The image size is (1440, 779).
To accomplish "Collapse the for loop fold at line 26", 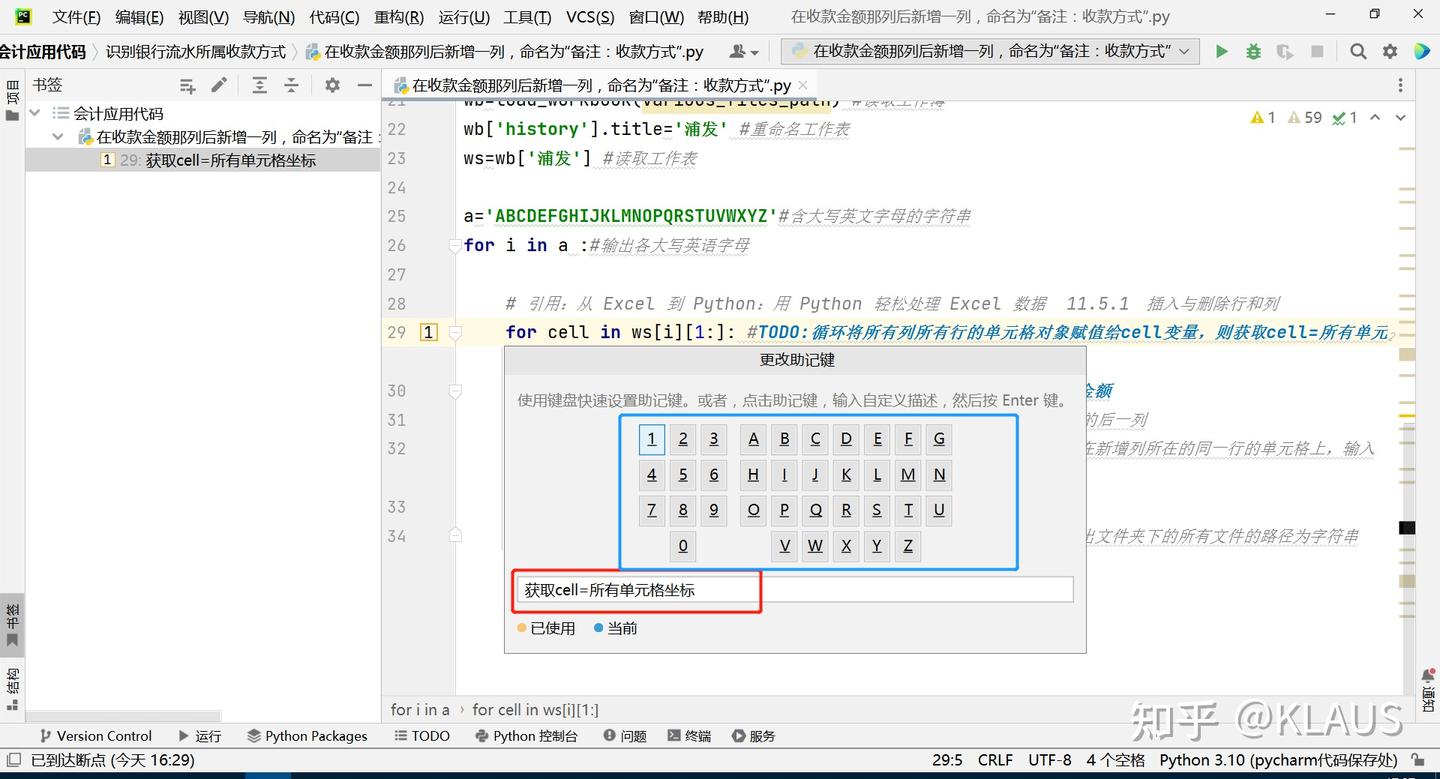I will (x=455, y=245).
